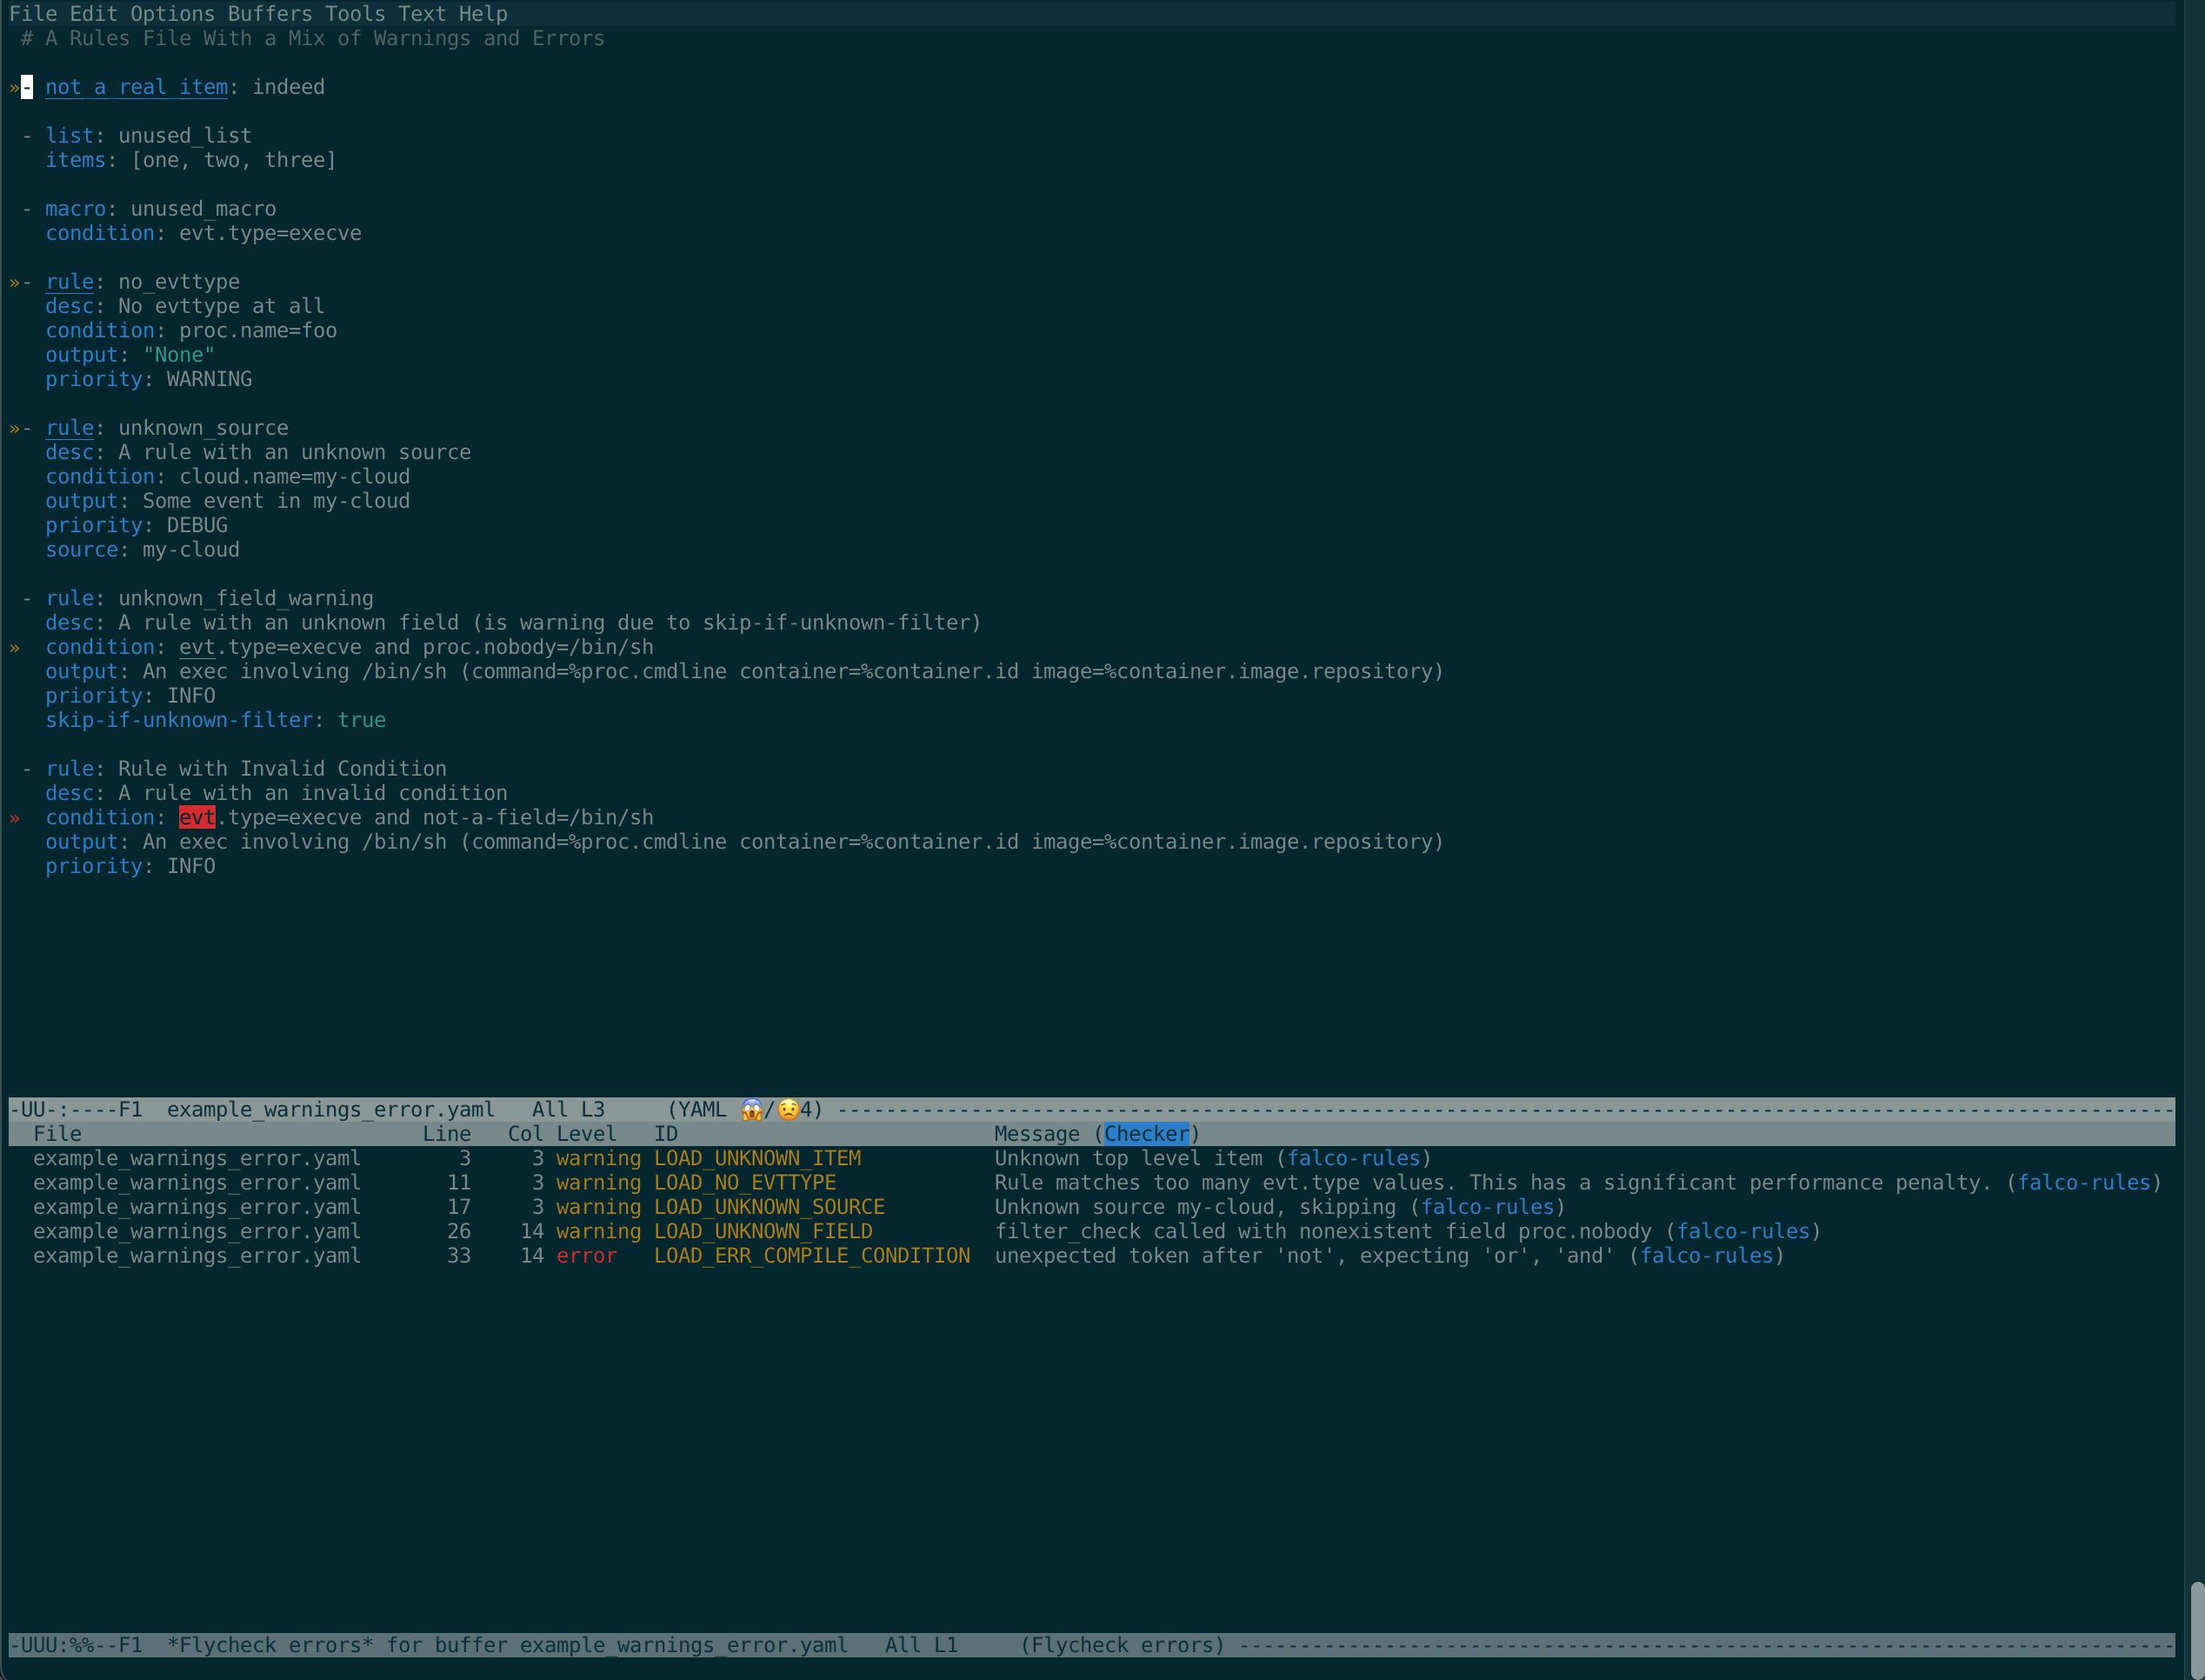Select the LOAD_ERR_COMPILE_CONDITION error ID
2205x1680 pixels.
pos(812,1256)
